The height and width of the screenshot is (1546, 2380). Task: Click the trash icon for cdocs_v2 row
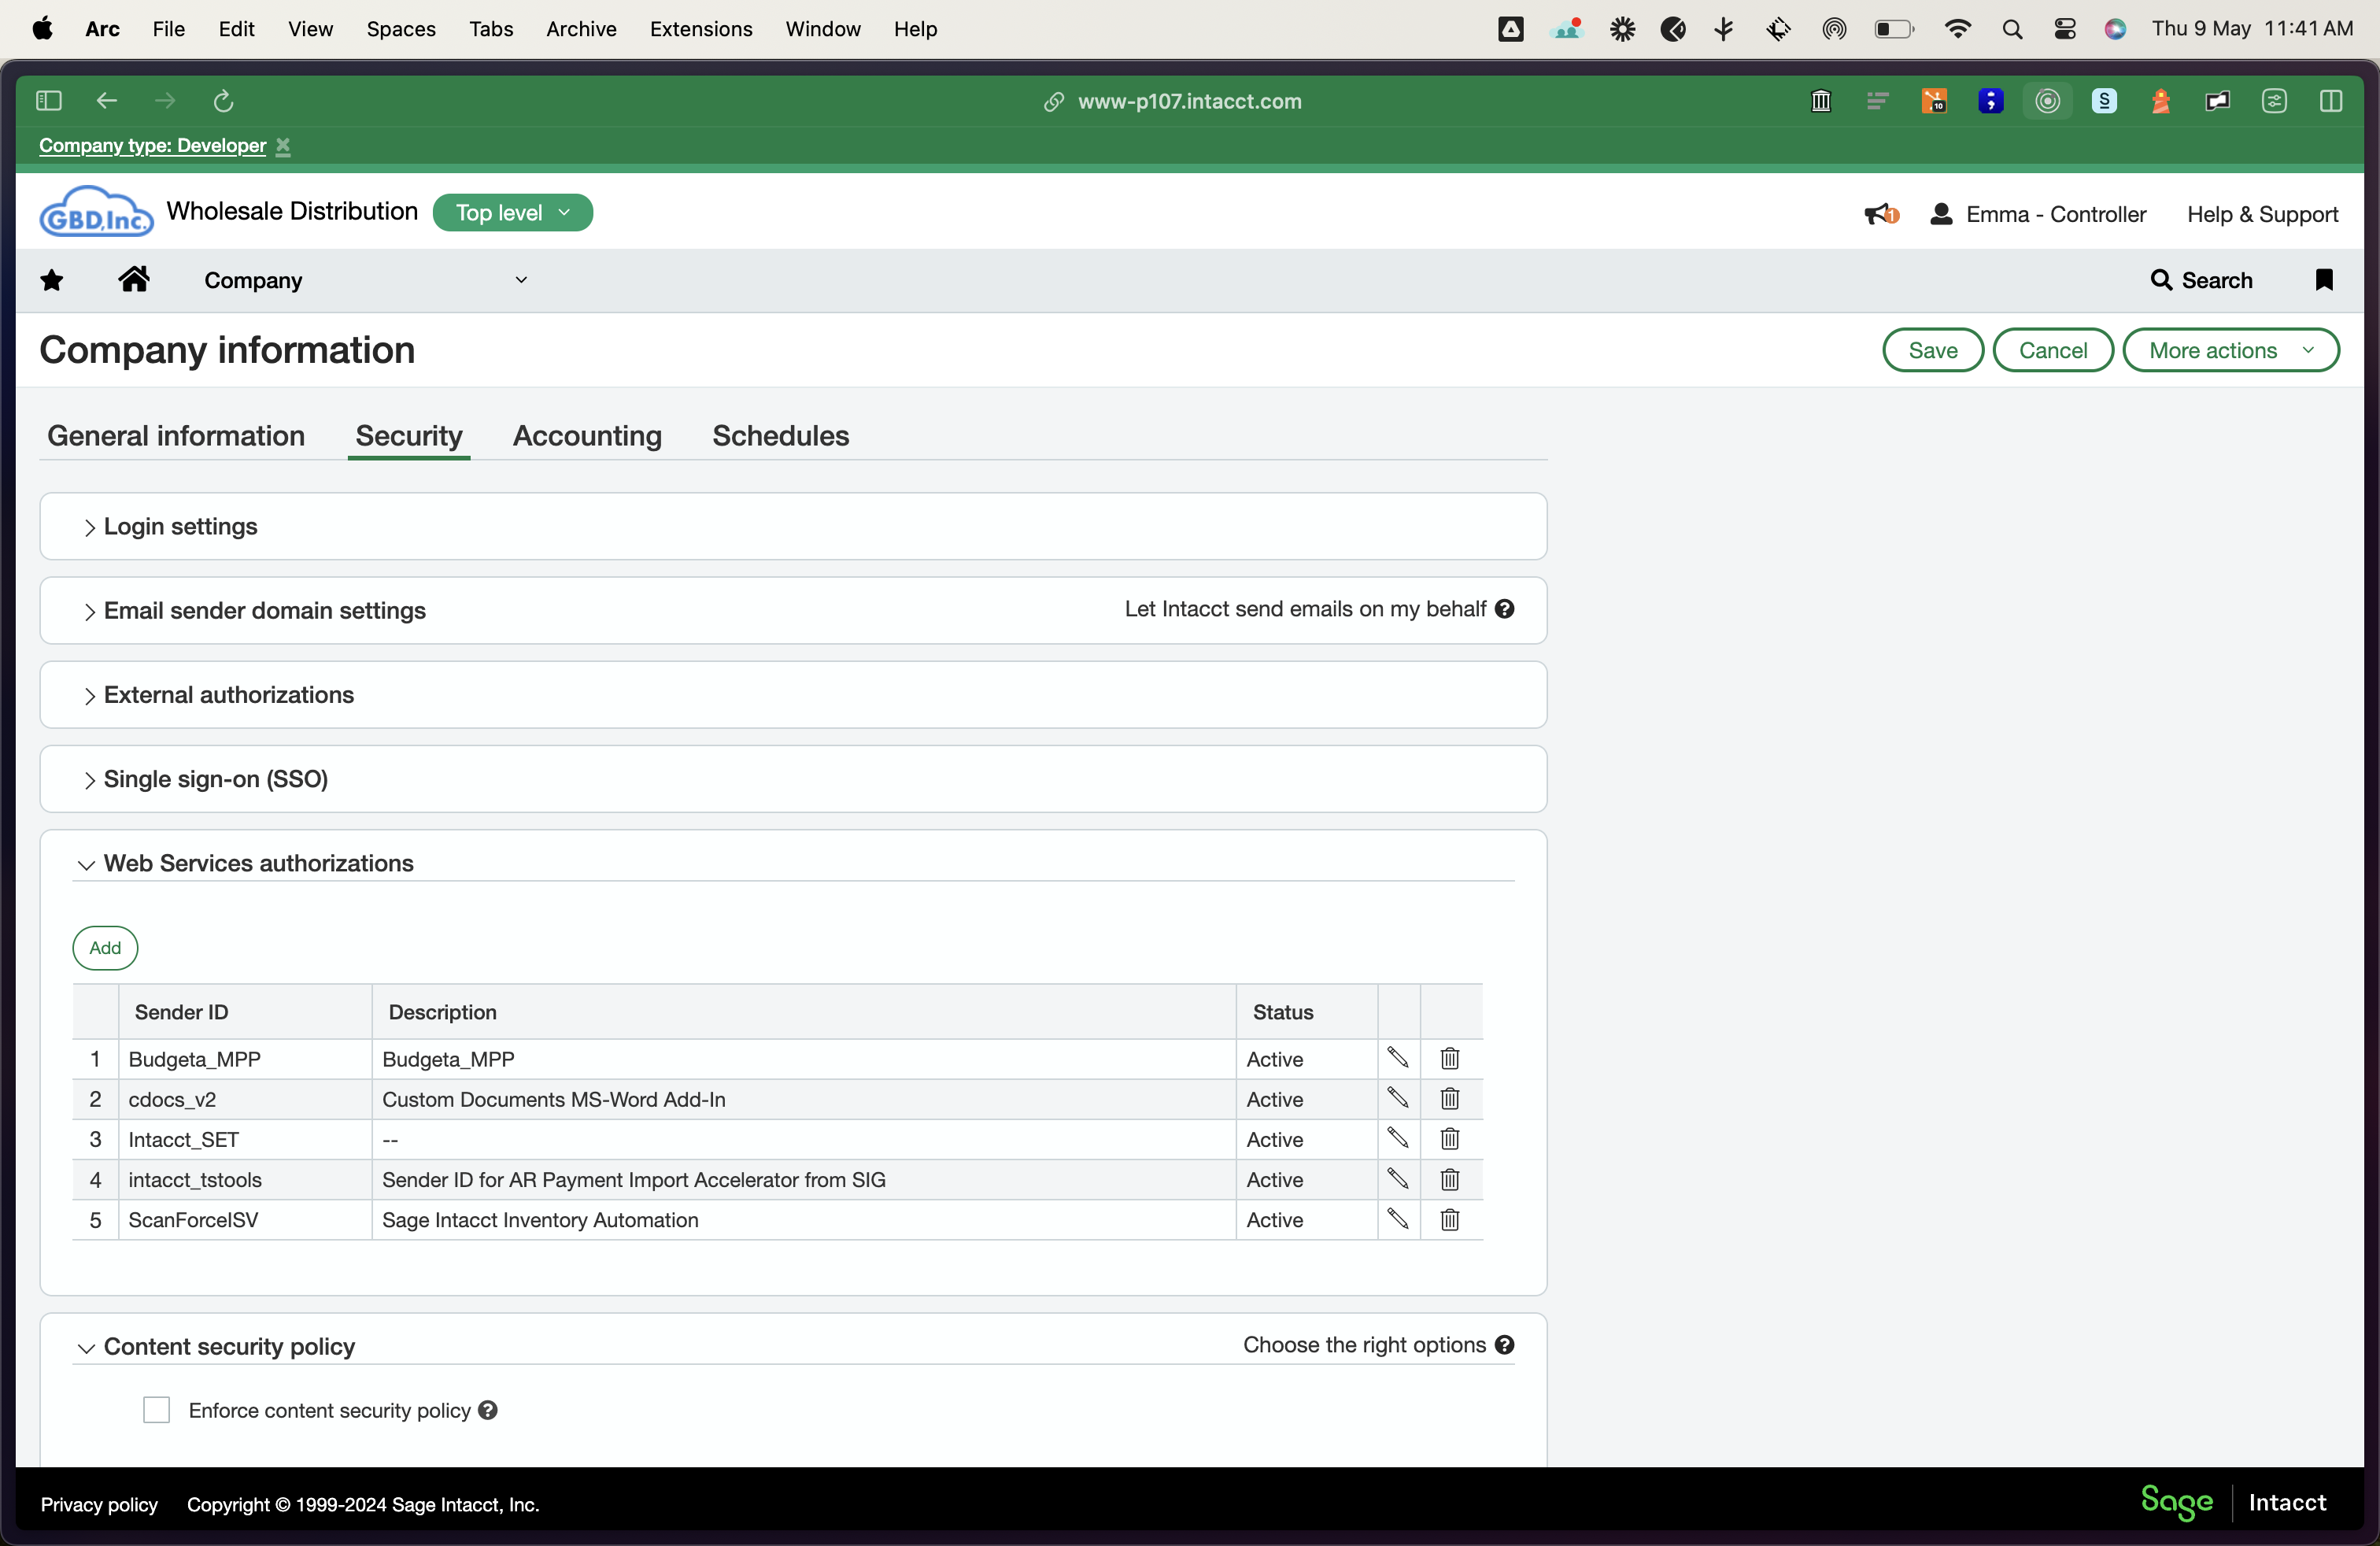point(1449,1098)
